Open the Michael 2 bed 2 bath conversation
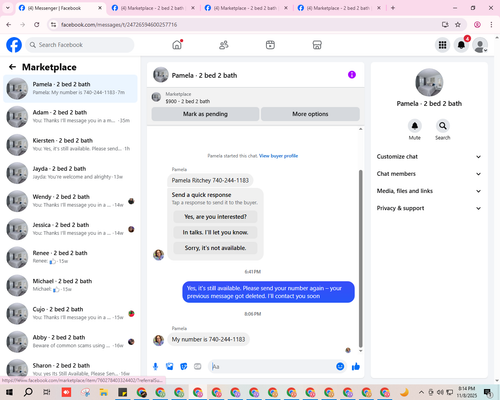500x400 pixels. click(70, 285)
